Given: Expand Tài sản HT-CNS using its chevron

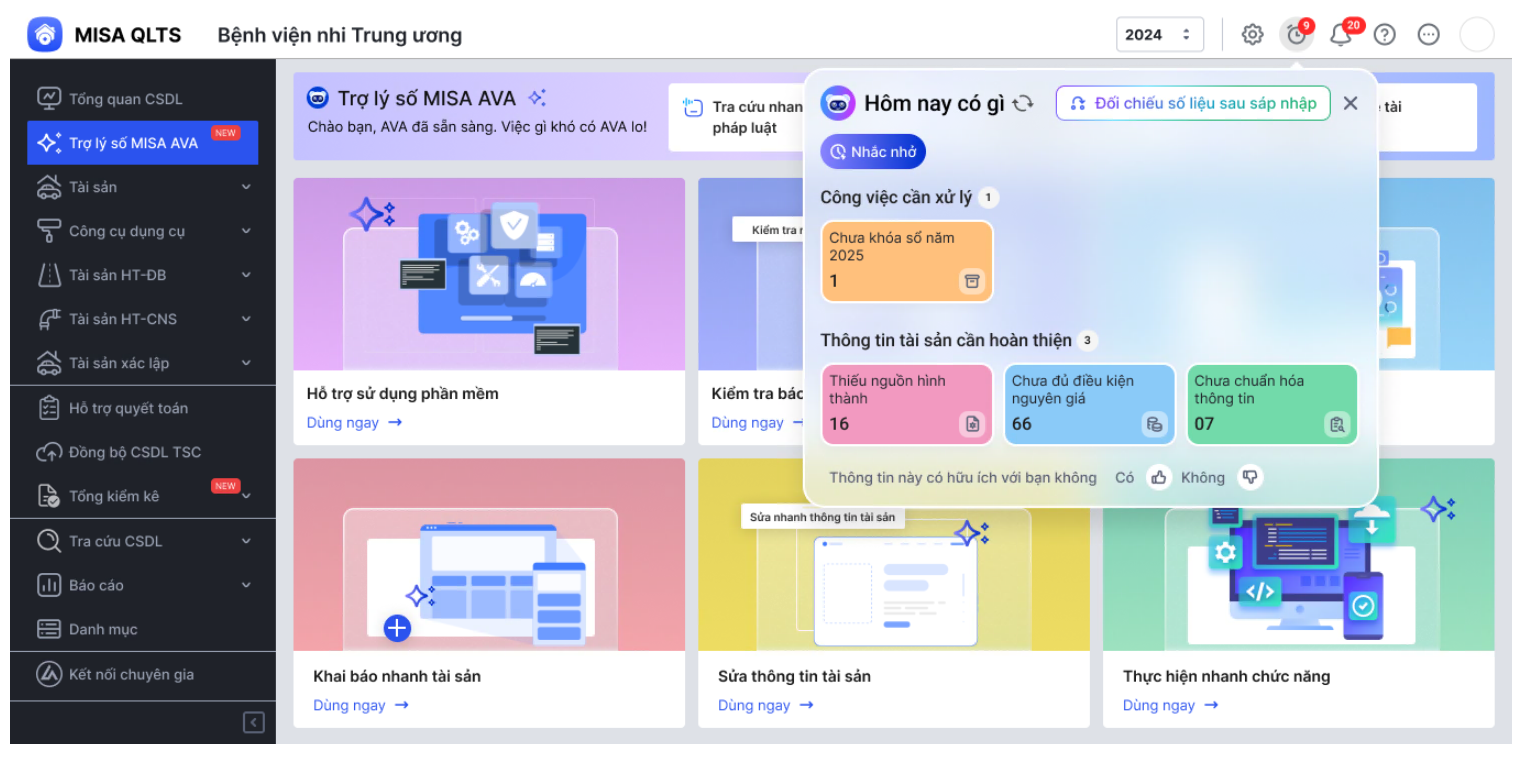Looking at the screenshot, I should point(246,319).
